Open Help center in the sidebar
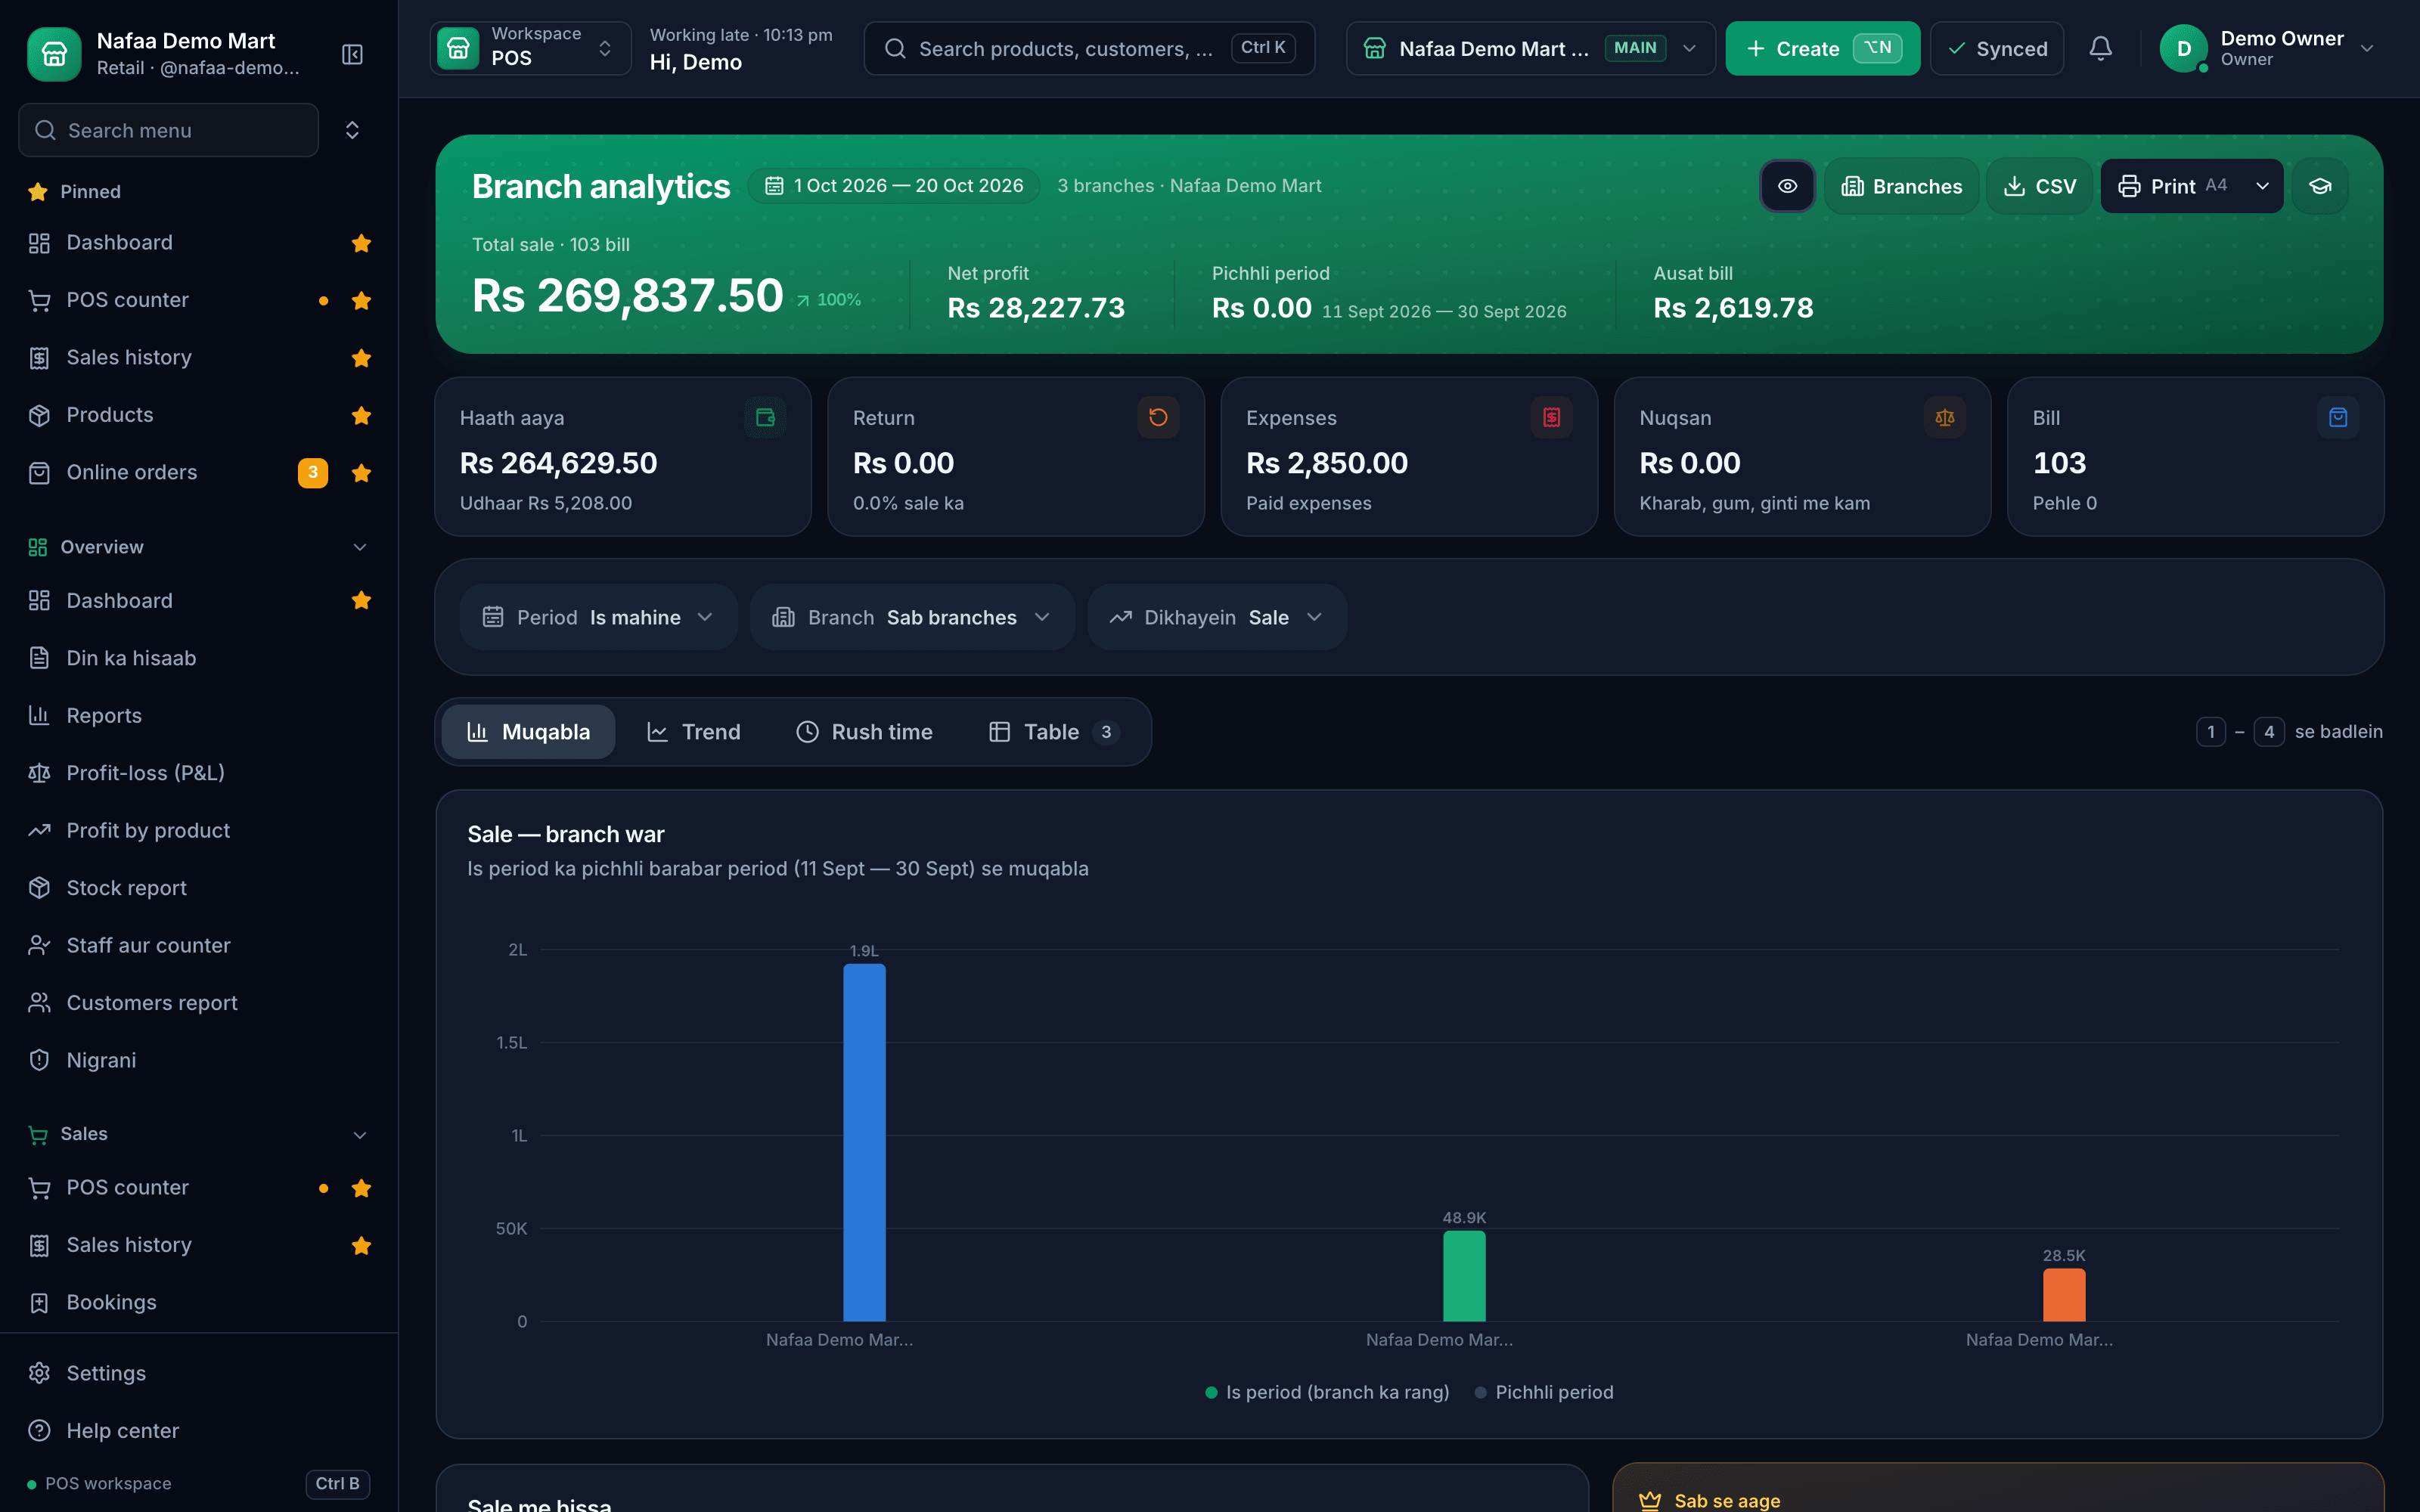2420x1512 pixels. pyautogui.click(x=199, y=1430)
